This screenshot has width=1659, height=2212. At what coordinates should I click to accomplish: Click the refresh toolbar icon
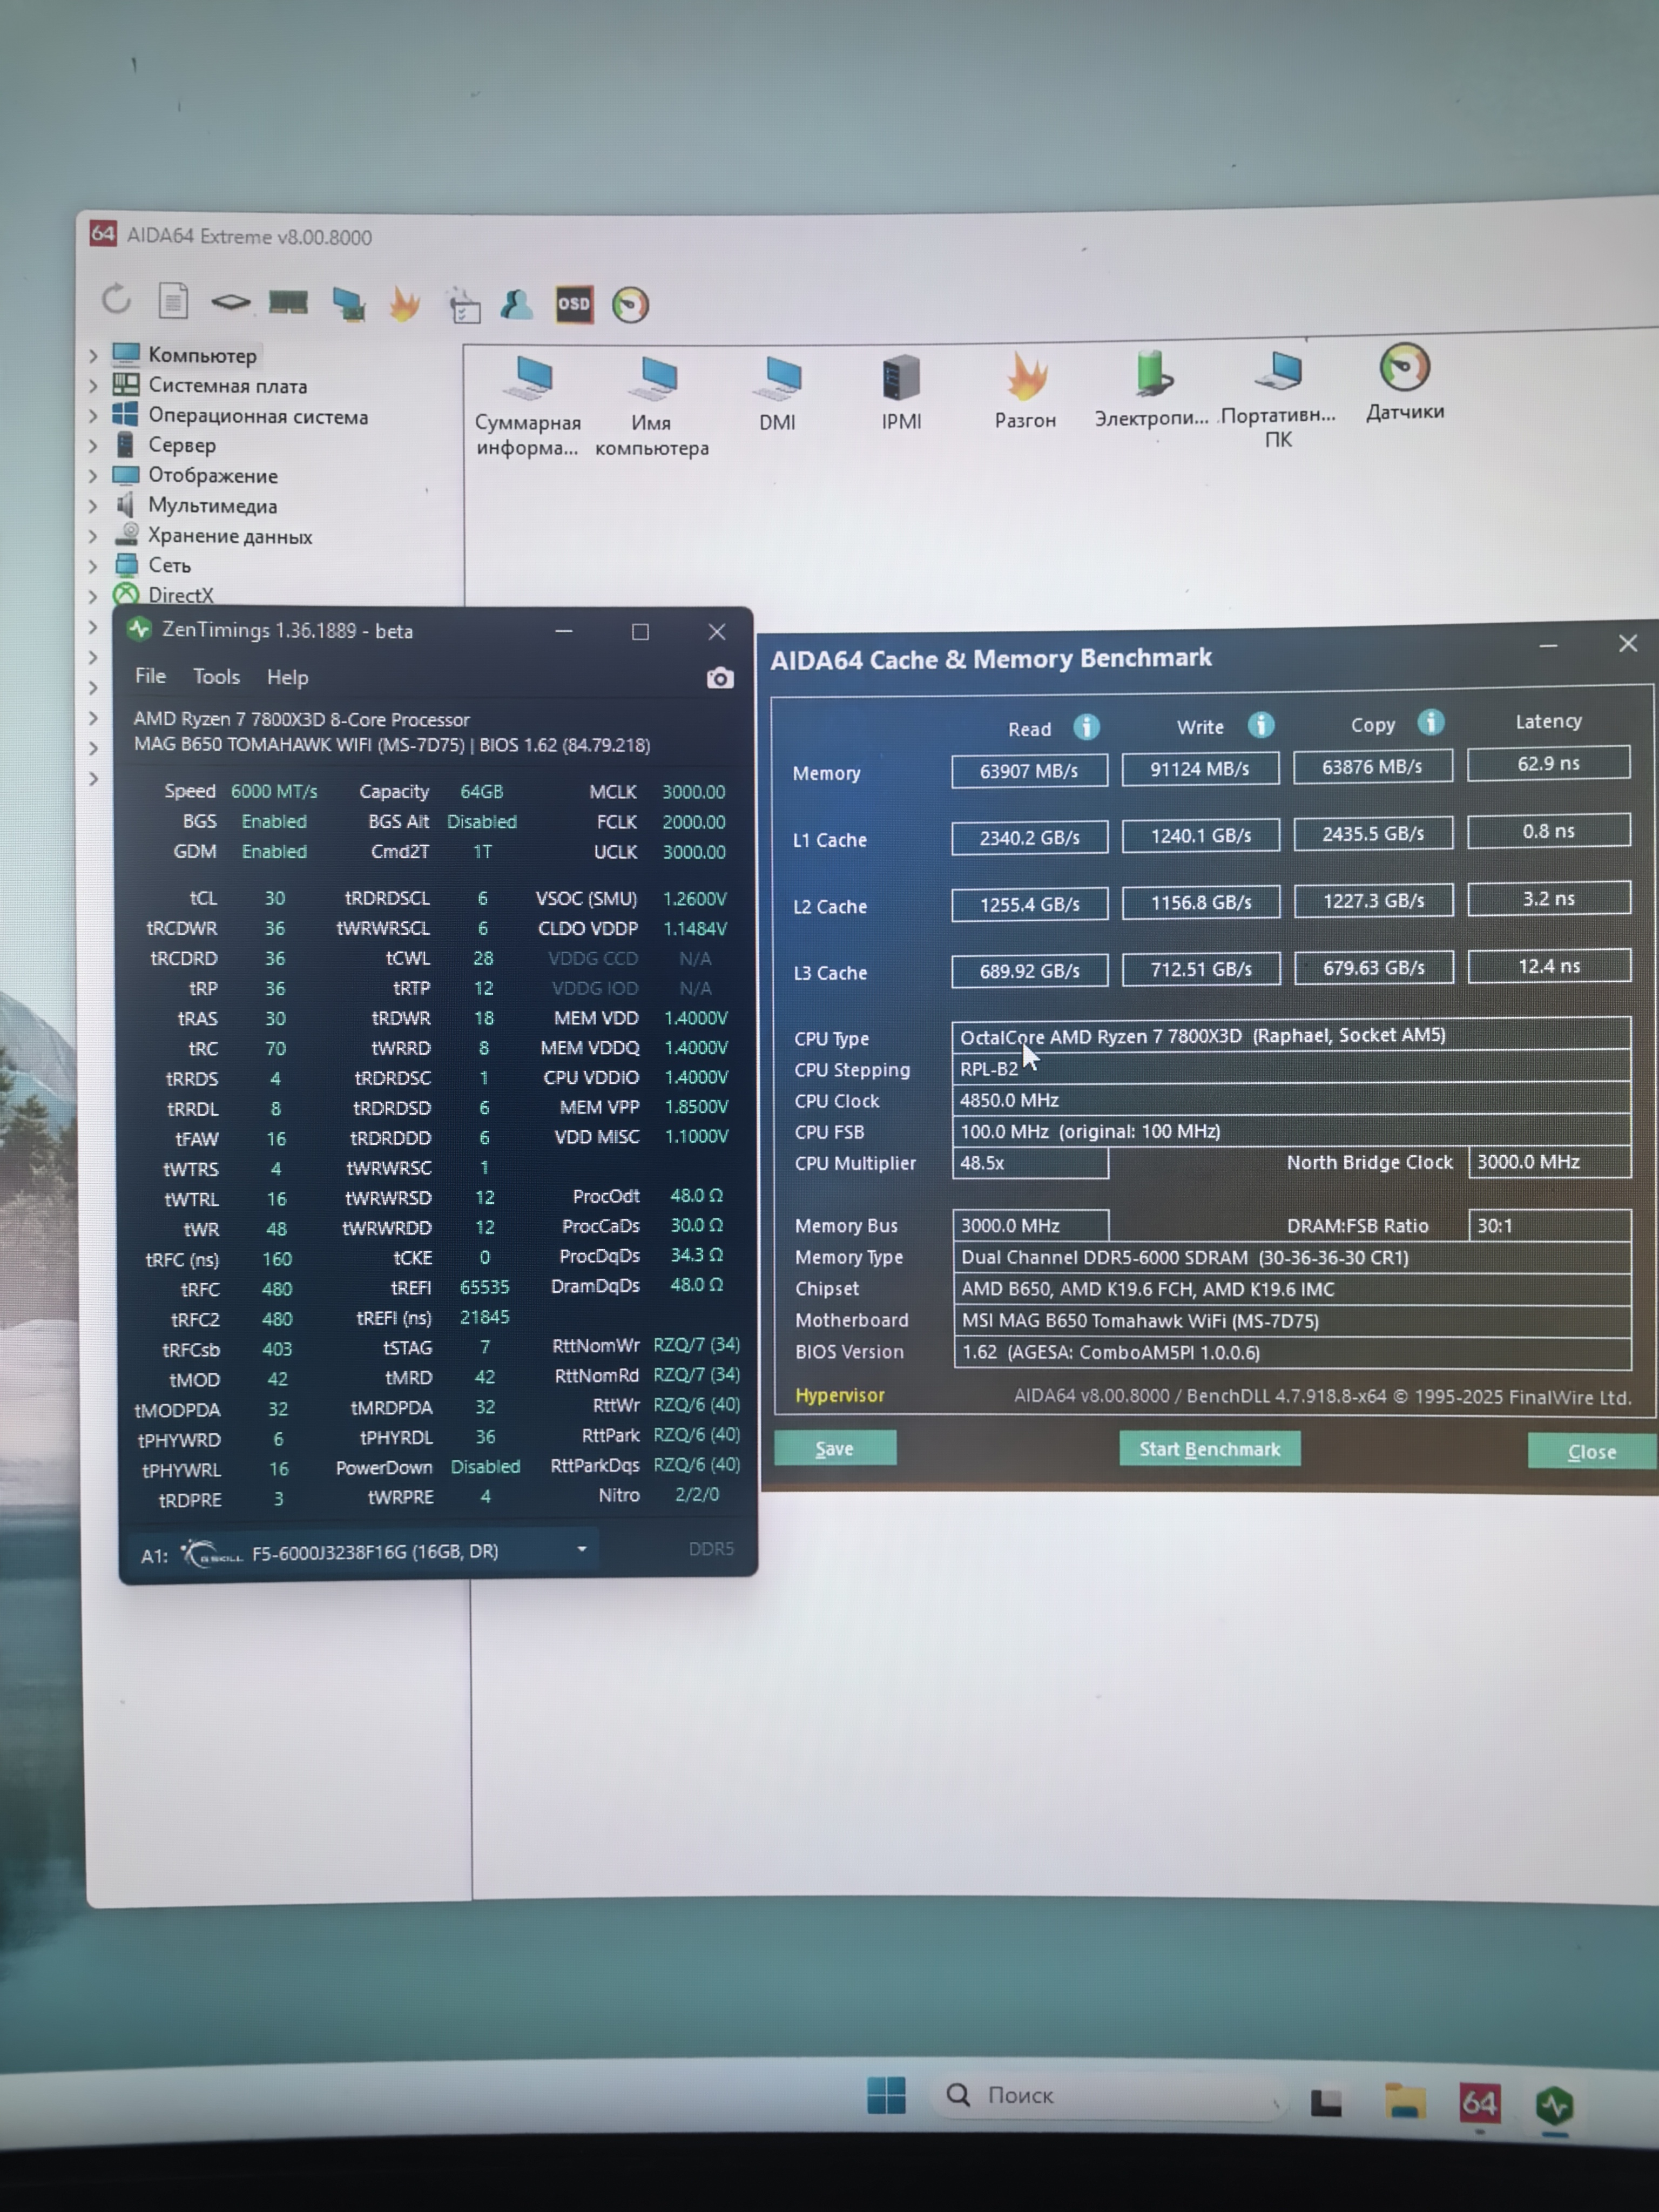(116, 299)
